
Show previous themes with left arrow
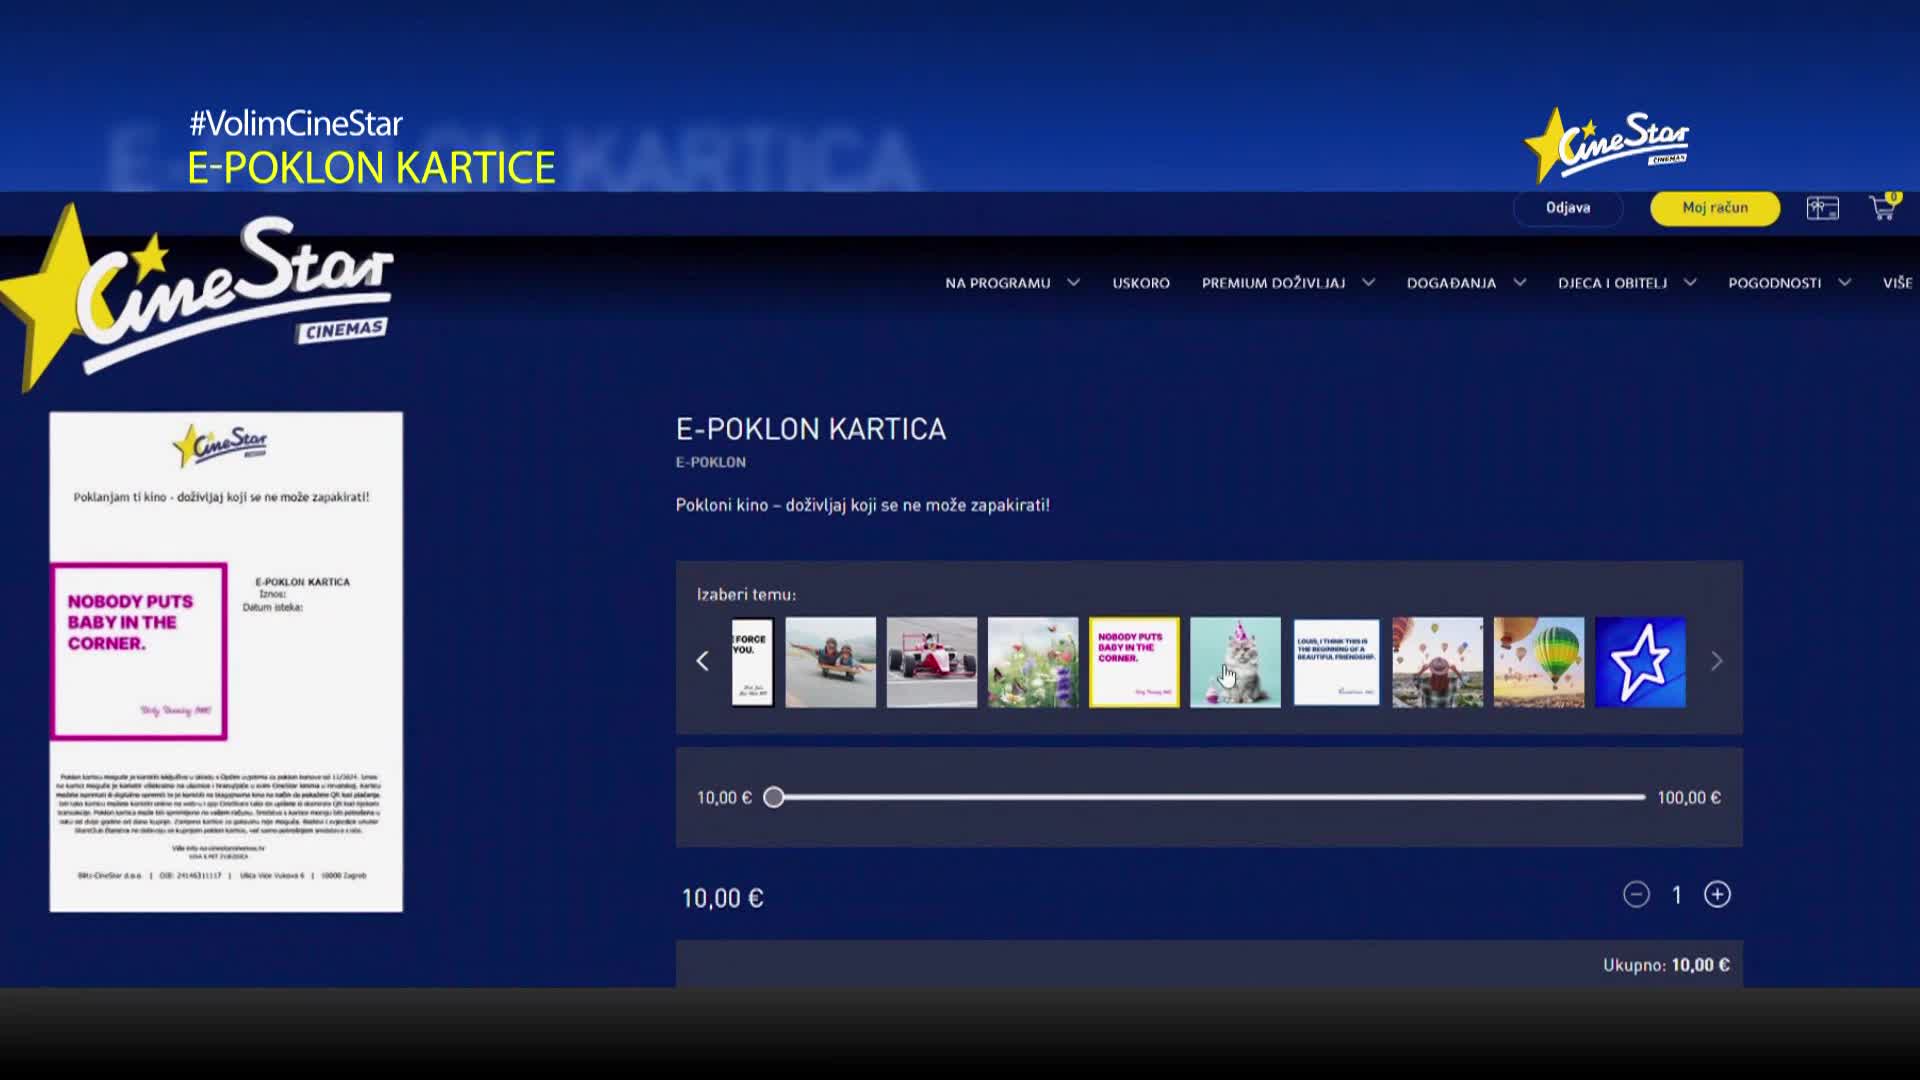pos(702,661)
